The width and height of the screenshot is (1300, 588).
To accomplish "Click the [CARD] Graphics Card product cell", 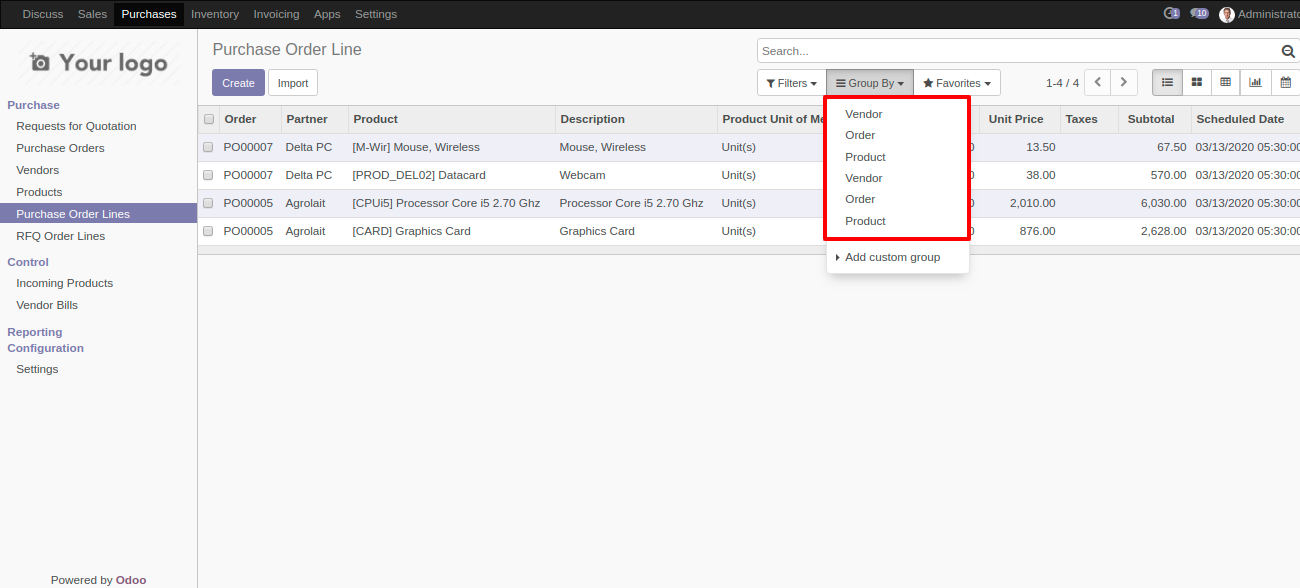I will pyautogui.click(x=452, y=231).
